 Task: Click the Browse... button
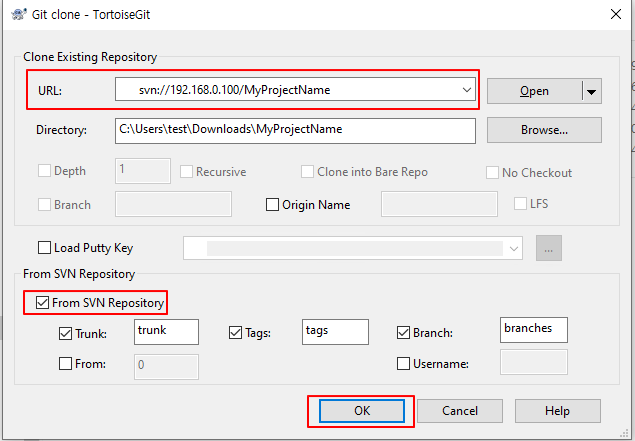click(x=544, y=130)
